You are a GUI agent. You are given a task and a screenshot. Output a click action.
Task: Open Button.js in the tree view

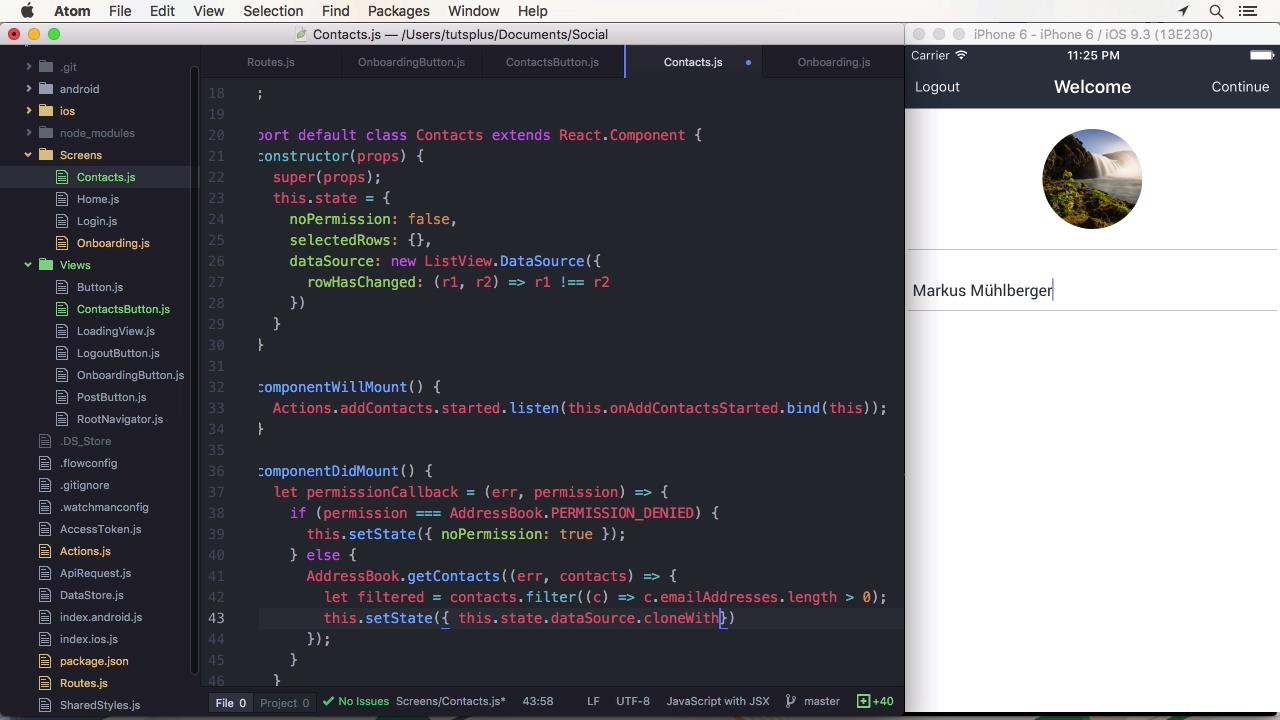tap(100, 287)
